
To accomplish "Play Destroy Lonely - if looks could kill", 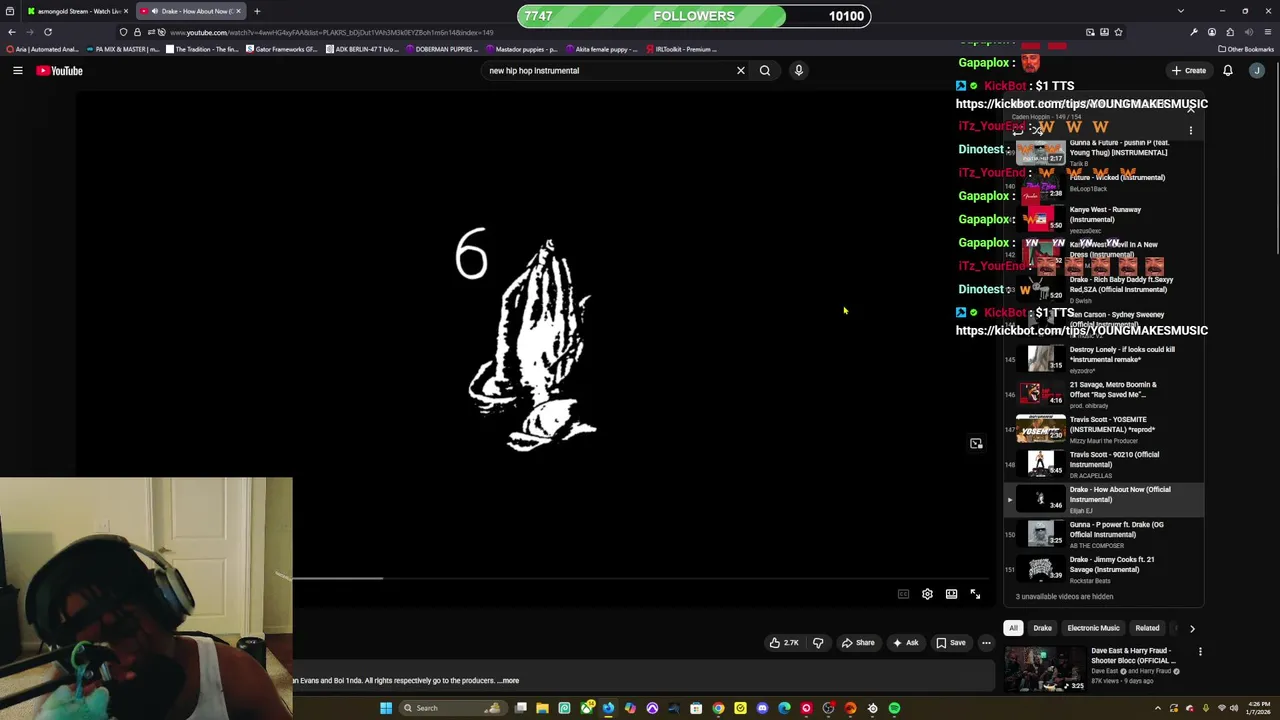I will pyautogui.click(x=1104, y=359).
